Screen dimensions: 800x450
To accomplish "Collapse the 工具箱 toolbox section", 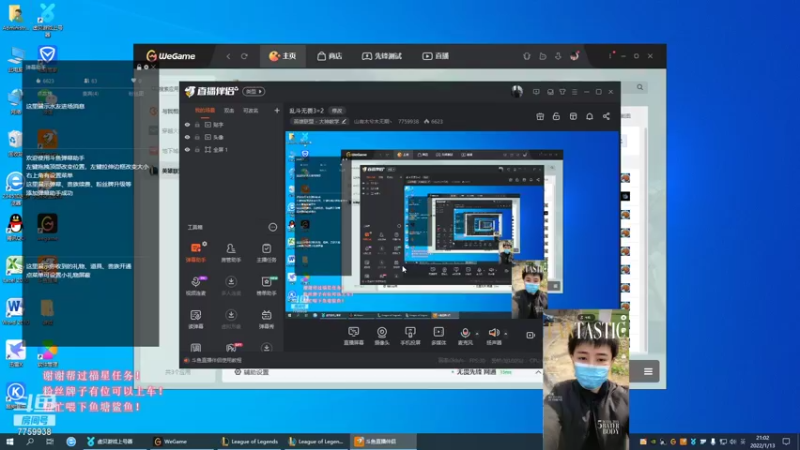I will pyautogui.click(x=272, y=227).
